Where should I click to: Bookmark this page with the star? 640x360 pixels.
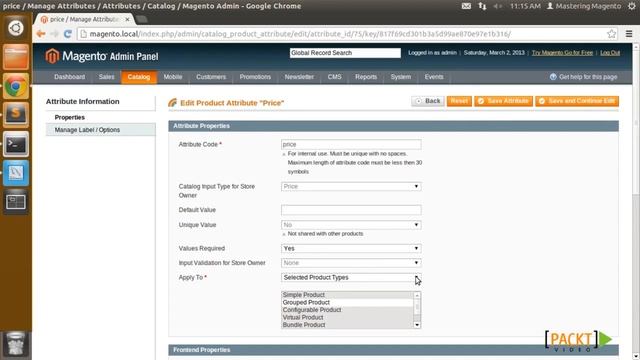pos(611,34)
